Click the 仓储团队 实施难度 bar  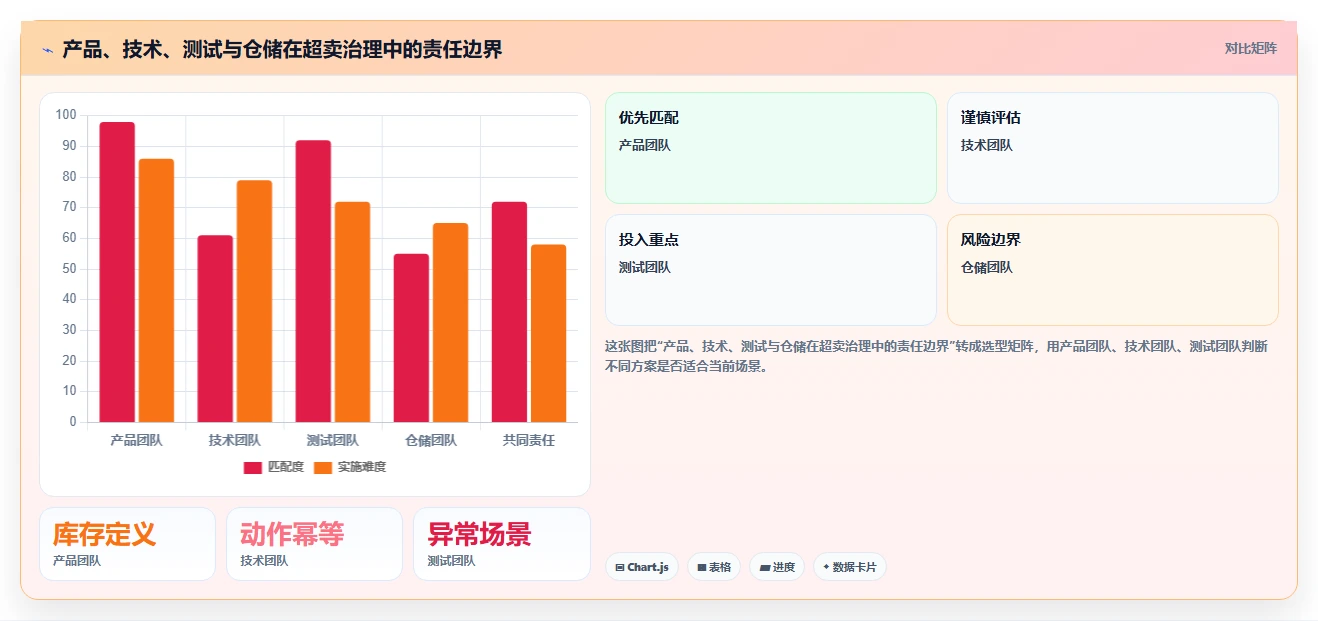click(450, 322)
